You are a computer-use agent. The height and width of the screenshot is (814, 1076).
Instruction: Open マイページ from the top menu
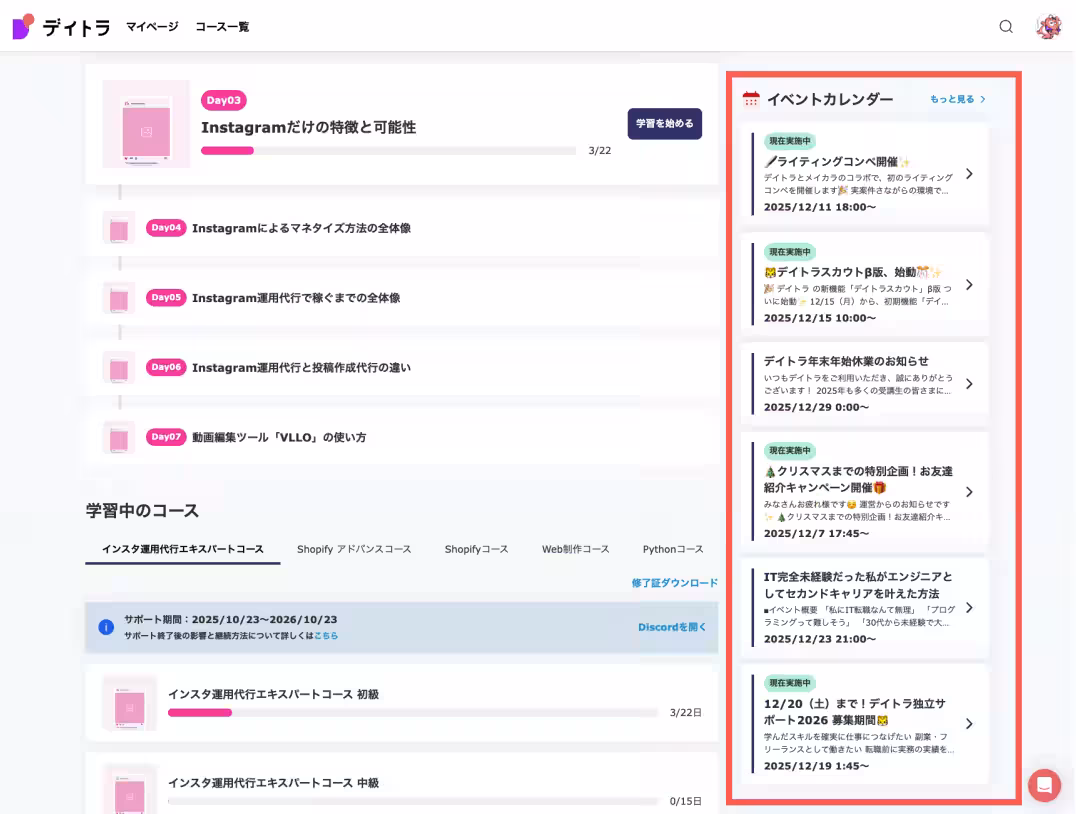151,27
